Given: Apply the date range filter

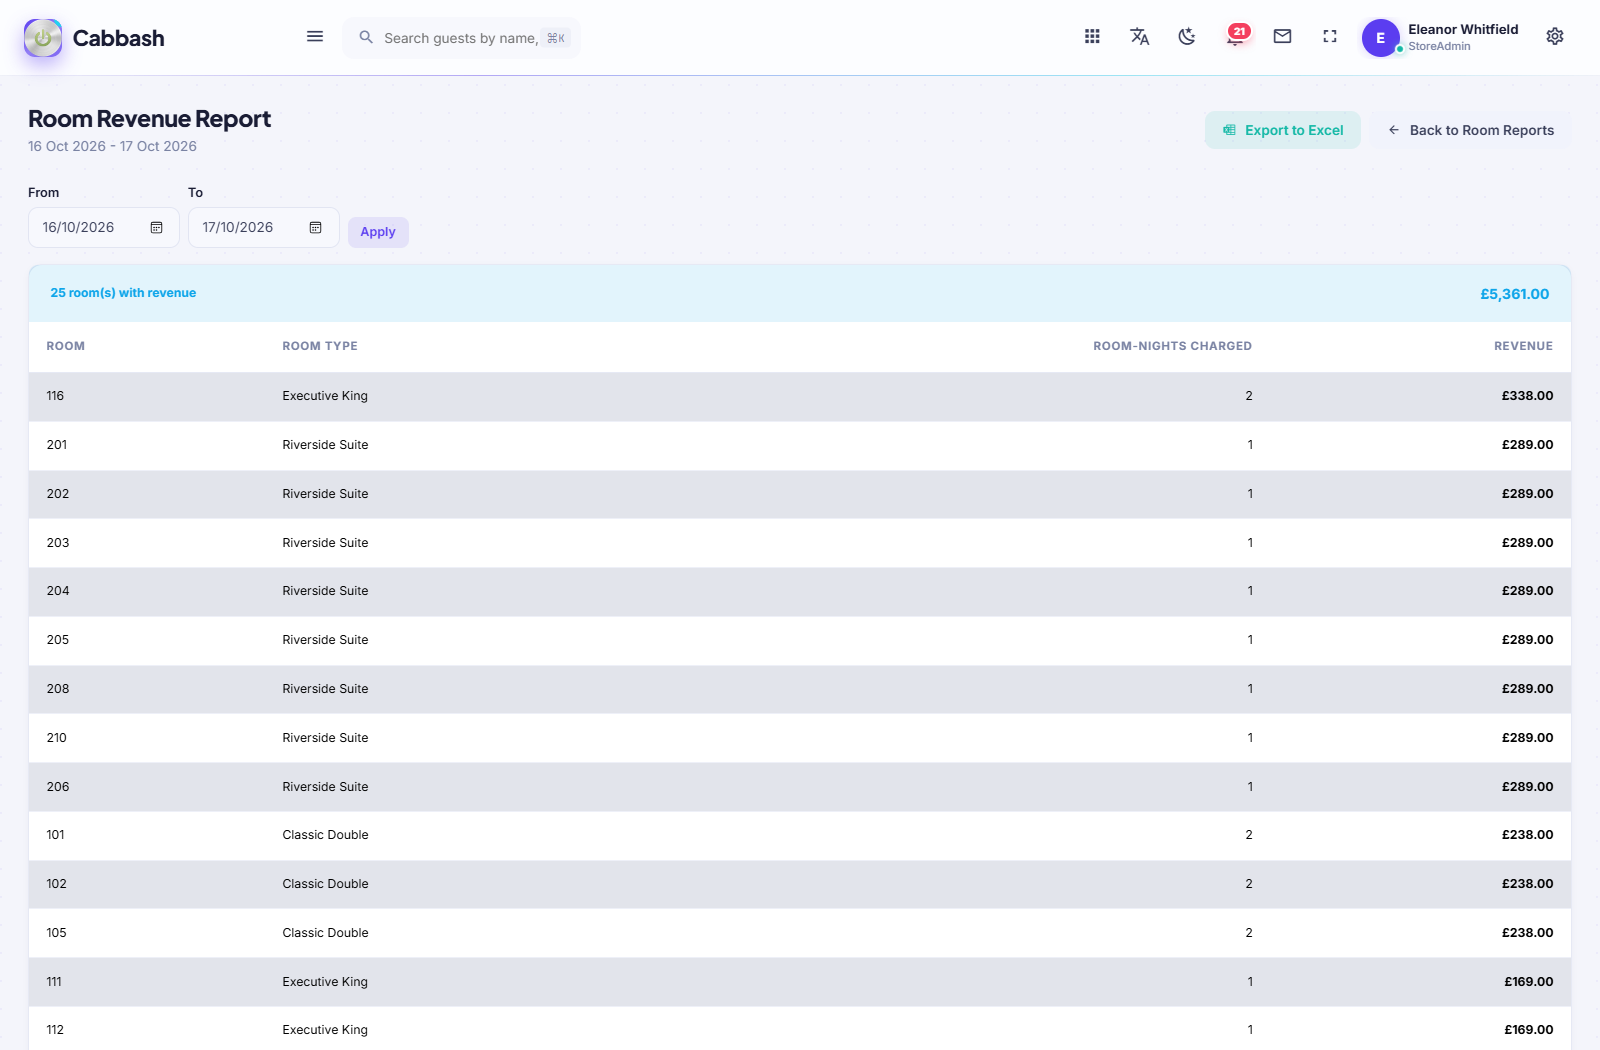Looking at the screenshot, I should point(378,232).
